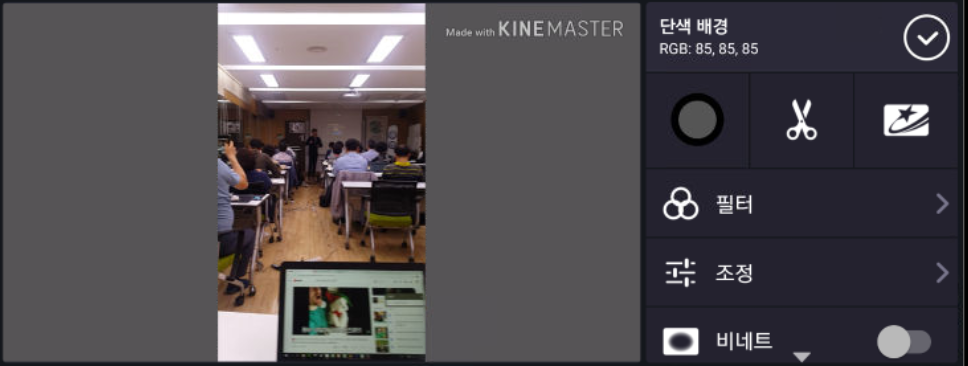
Task: Tap the three-circle filter icon
Action: click(x=680, y=204)
